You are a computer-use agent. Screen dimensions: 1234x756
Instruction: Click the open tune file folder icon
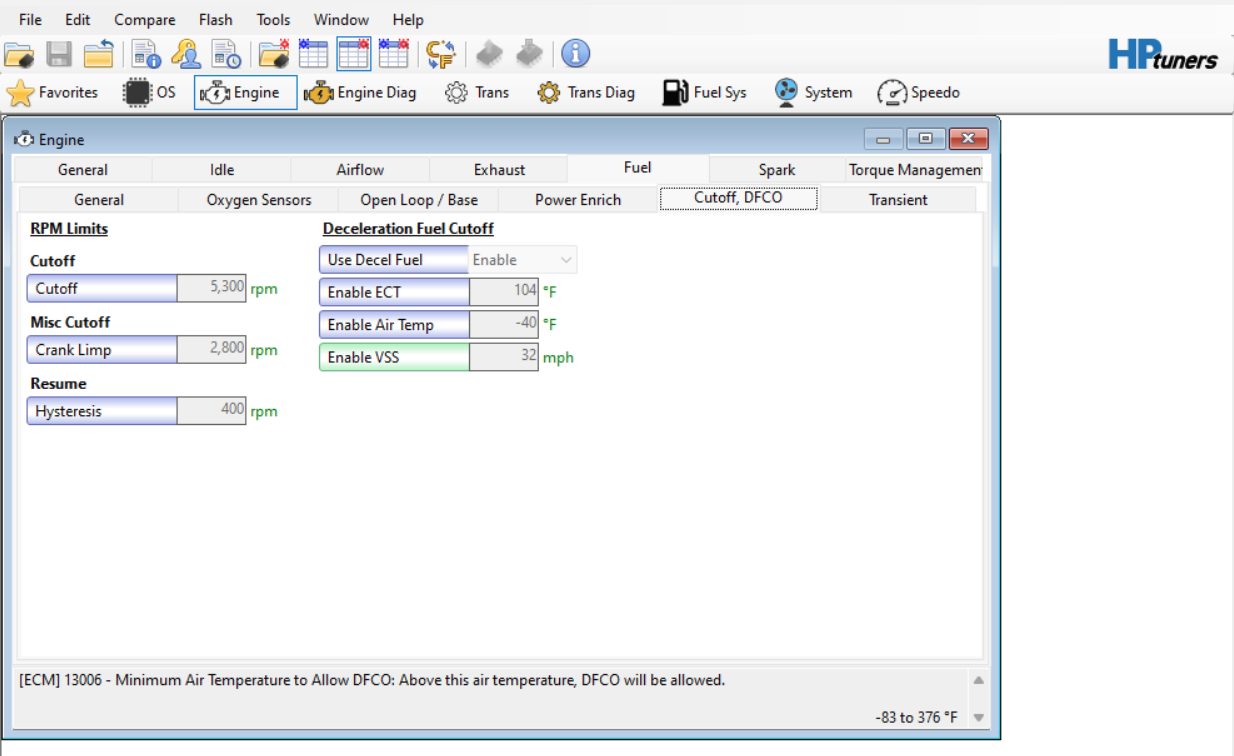[x=19, y=55]
